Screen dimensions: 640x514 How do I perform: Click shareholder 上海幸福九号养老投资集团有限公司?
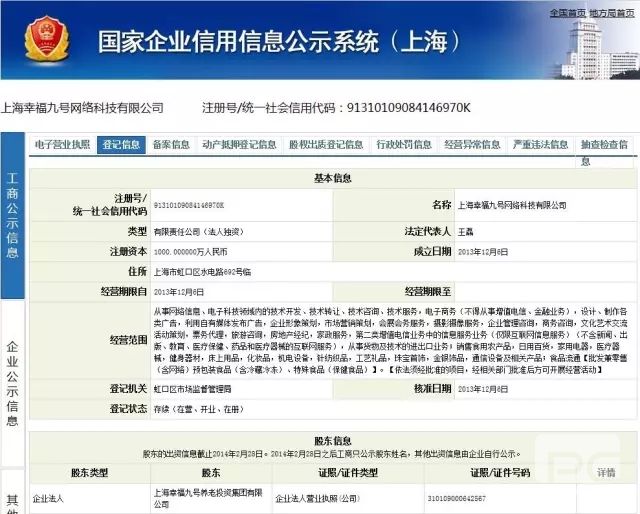point(208,498)
